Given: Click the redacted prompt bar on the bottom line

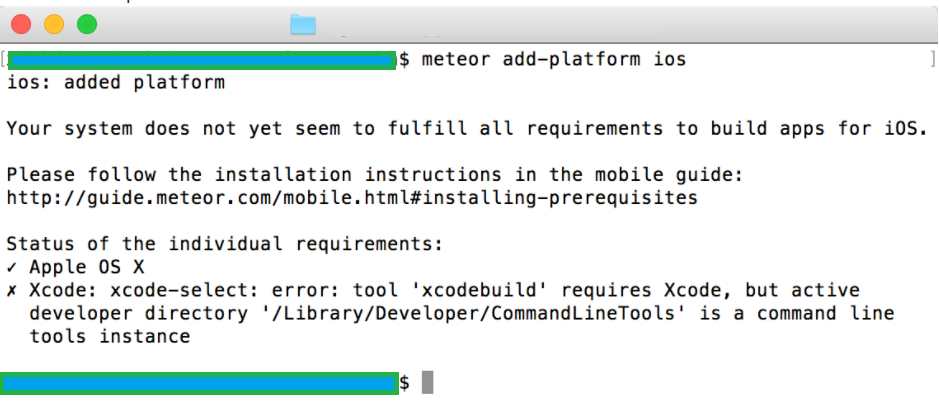Looking at the screenshot, I should (200, 382).
